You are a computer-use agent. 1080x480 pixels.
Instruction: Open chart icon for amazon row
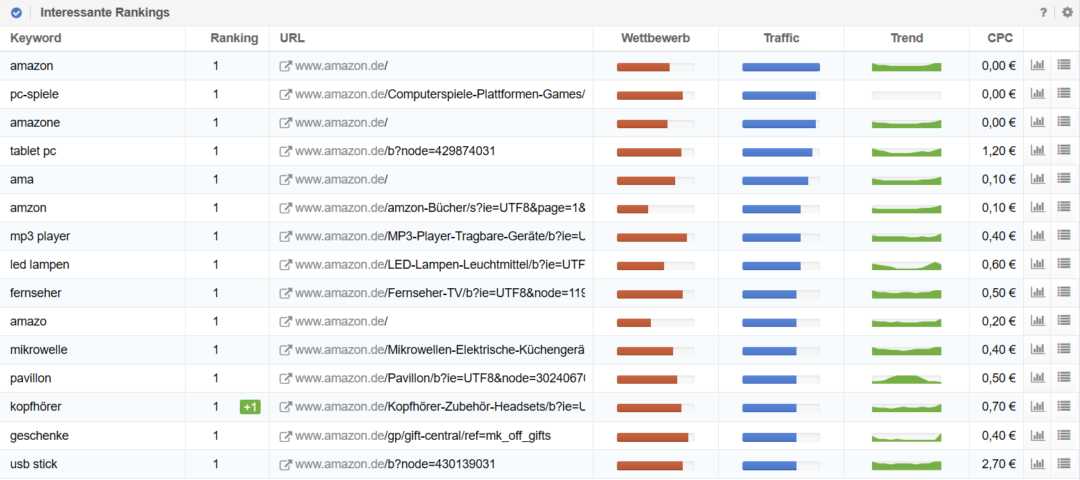pyautogui.click(x=1037, y=65)
